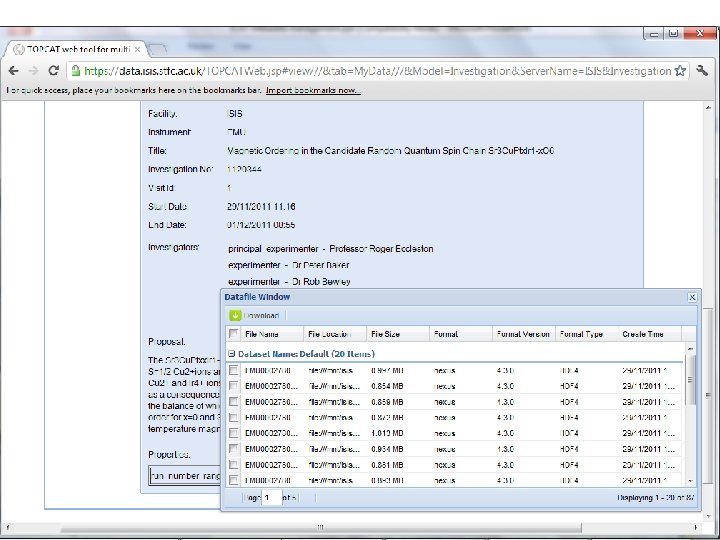Tick the checkbox for the 1.013 MB file
This screenshot has width=720, height=540.
click(233, 433)
